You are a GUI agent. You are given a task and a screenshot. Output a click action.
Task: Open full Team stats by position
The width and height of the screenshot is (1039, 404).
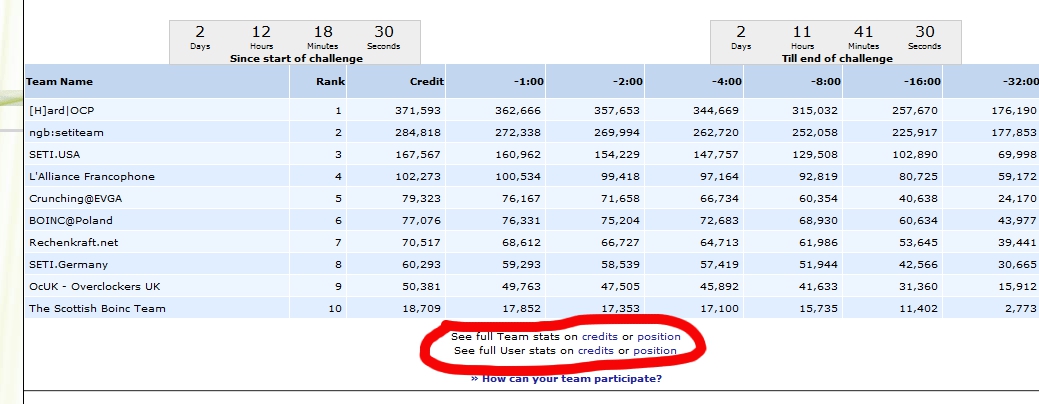coord(659,336)
